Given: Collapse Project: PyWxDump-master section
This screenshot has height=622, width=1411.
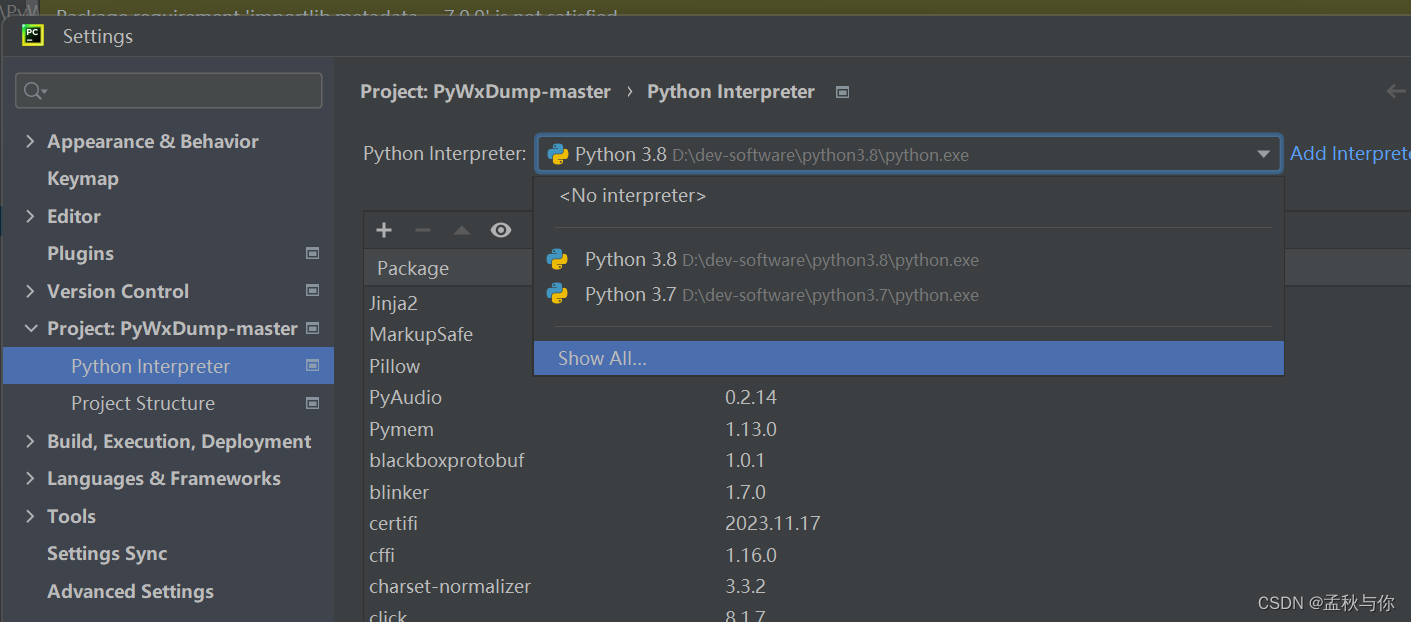Looking at the screenshot, I should [x=30, y=329].
